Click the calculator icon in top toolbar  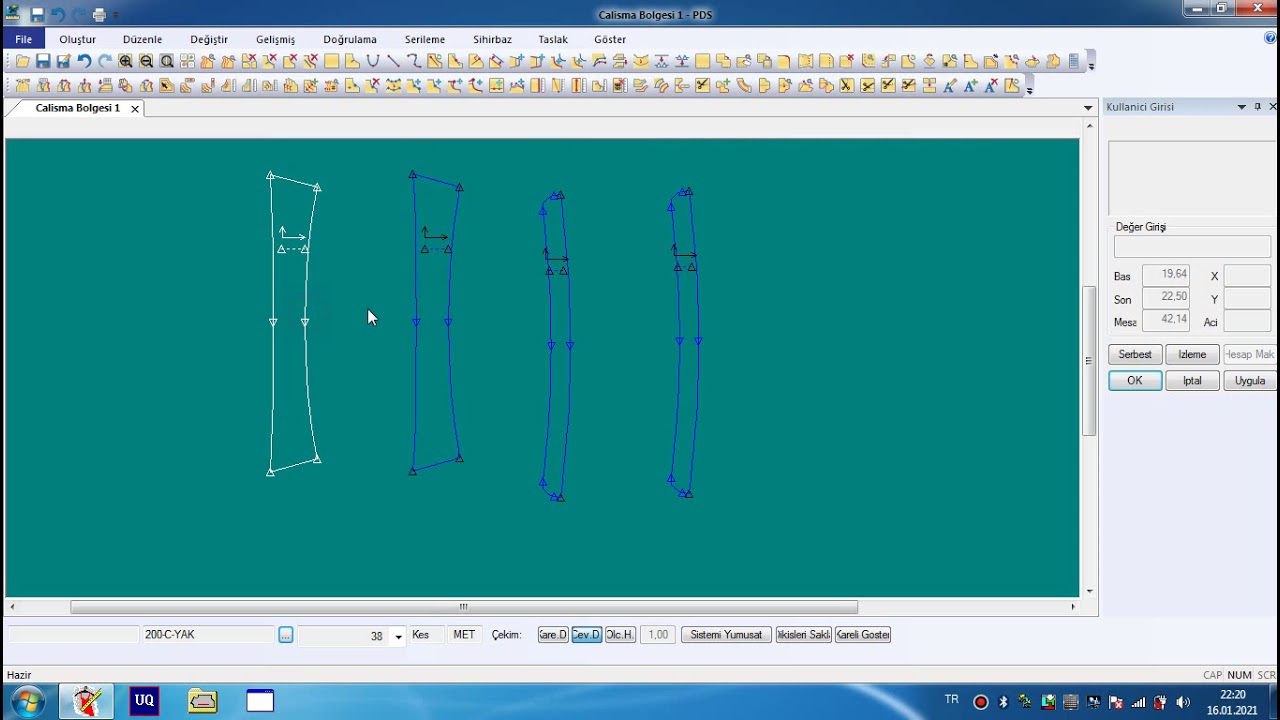1073,61
